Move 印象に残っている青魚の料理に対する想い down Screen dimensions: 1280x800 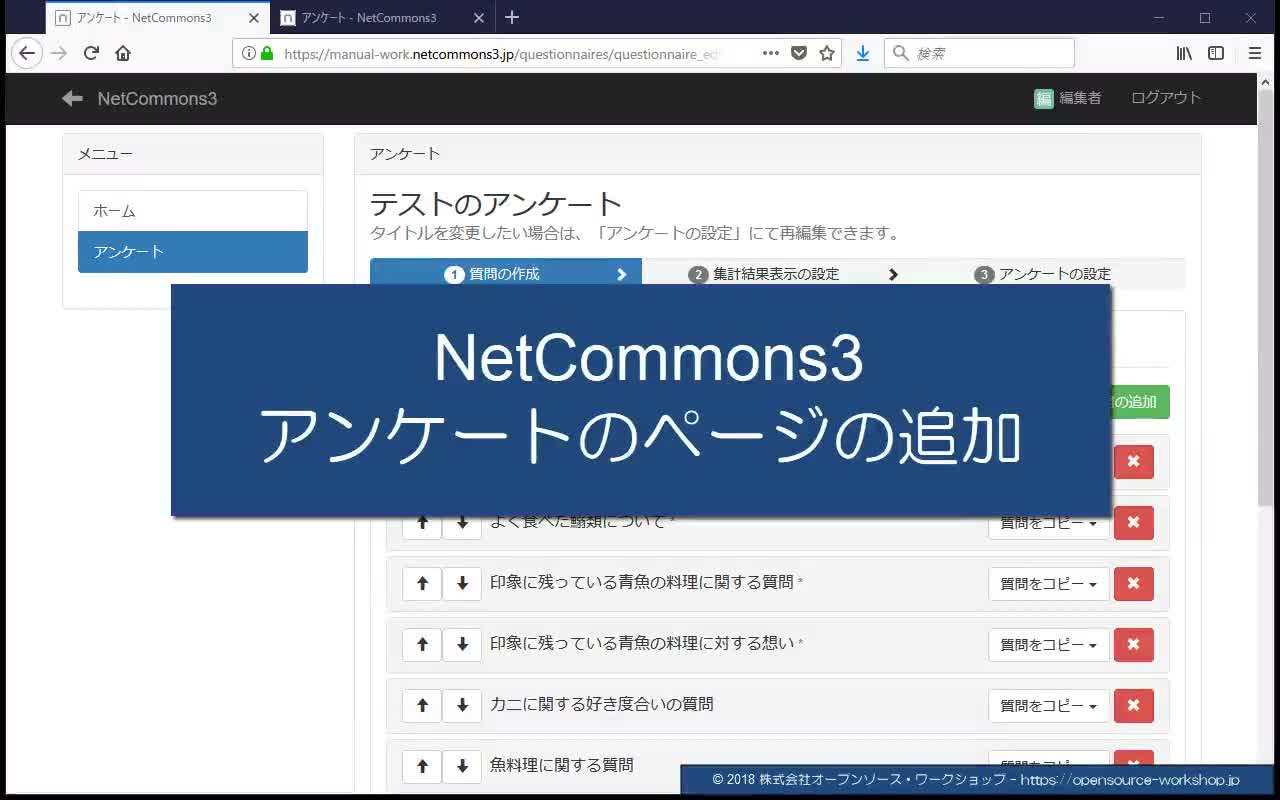tap(462, 645)
